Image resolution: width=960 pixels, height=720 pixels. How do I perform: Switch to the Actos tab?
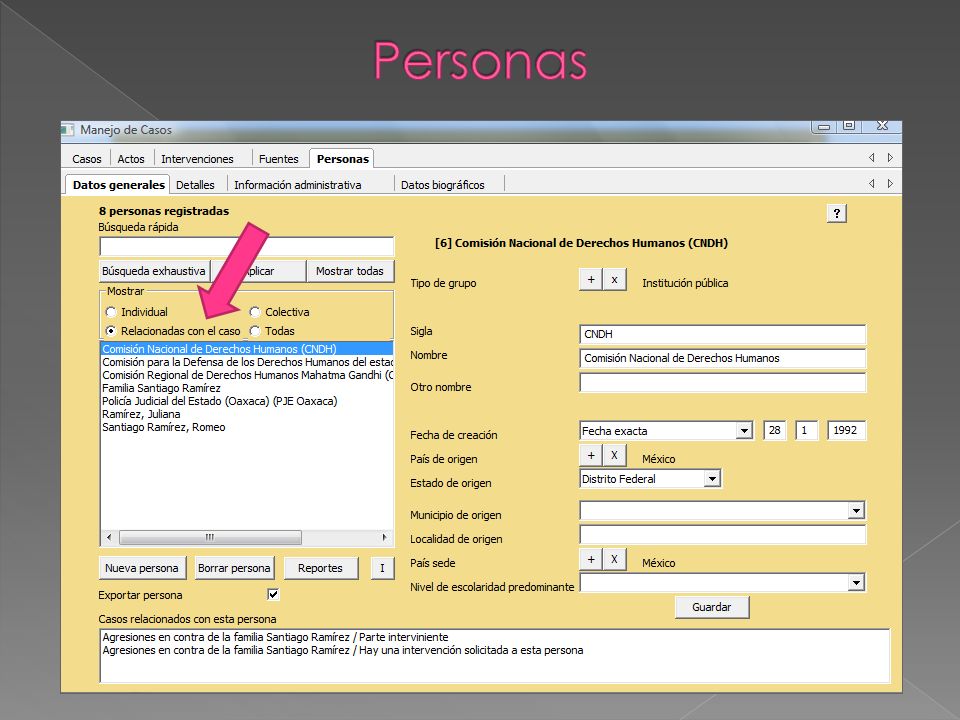(x=131, y=159)
